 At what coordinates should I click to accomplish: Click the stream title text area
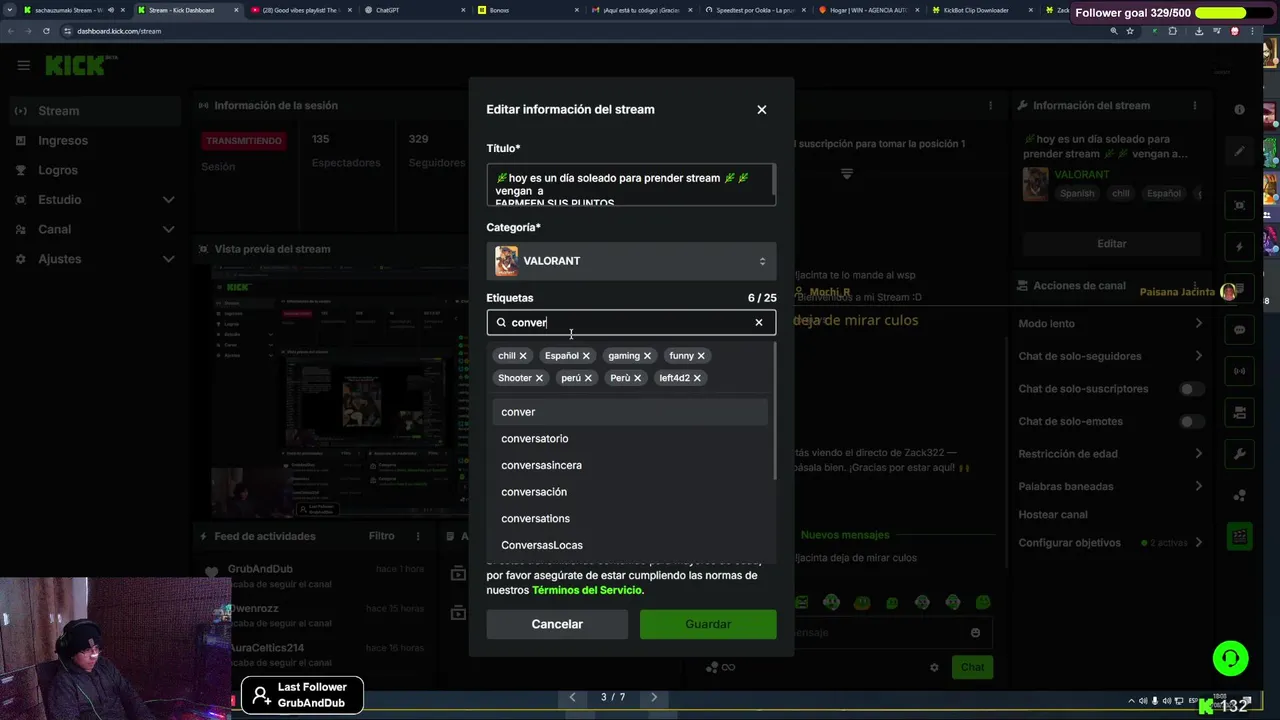(631, 185)
